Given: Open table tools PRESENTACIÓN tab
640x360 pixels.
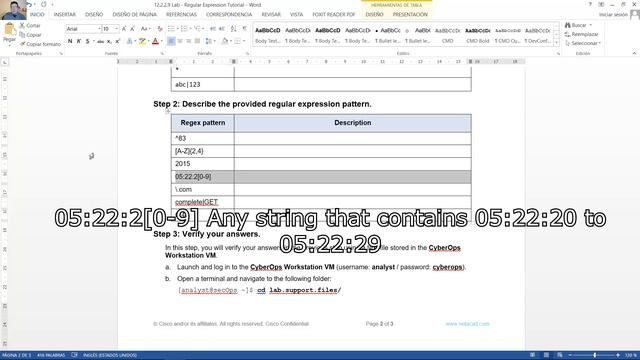Looking at the screenshot, I should click(410, 14).
